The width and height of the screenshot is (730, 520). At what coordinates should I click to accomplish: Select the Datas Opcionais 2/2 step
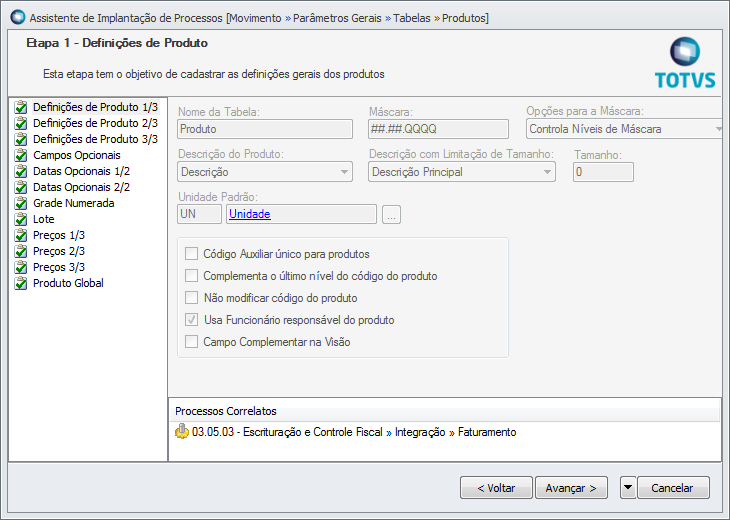click(x=81, y=187)
